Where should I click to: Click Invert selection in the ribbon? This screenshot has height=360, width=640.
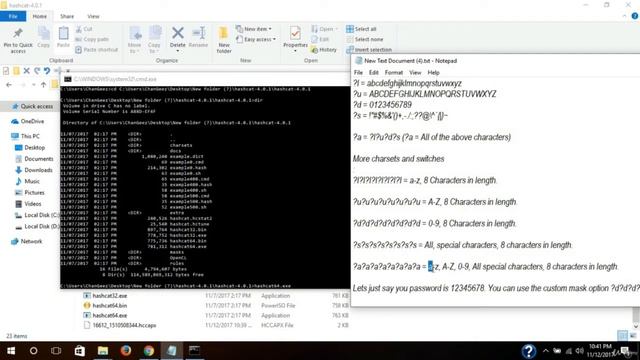point(369,50)
